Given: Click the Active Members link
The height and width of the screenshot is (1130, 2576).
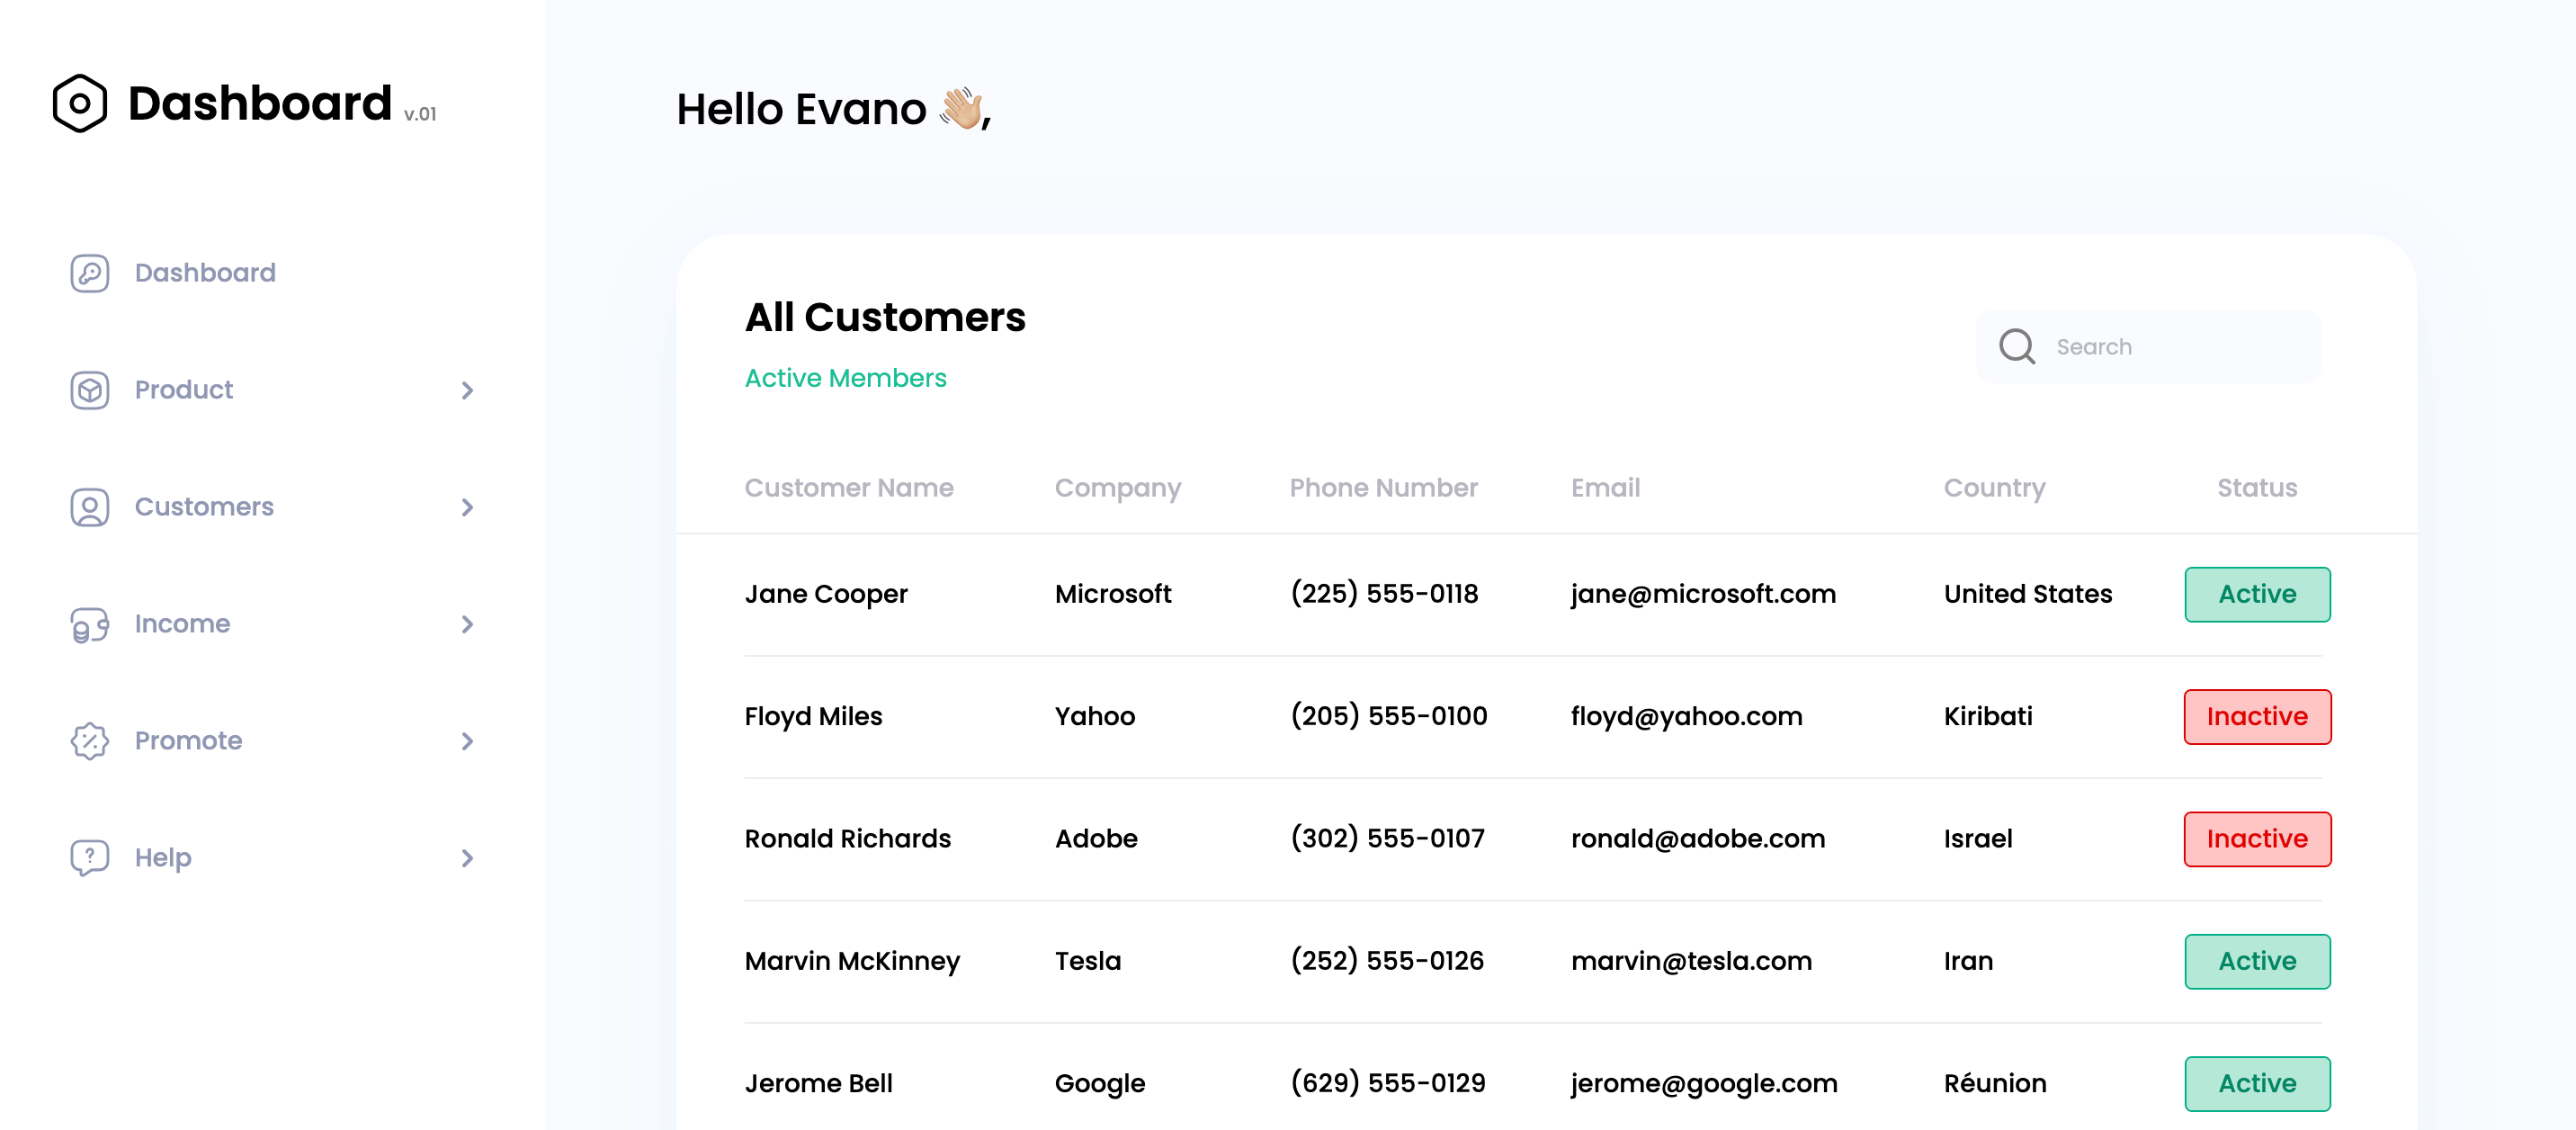Looking at the screenshot, I should (x=845, y=378).
